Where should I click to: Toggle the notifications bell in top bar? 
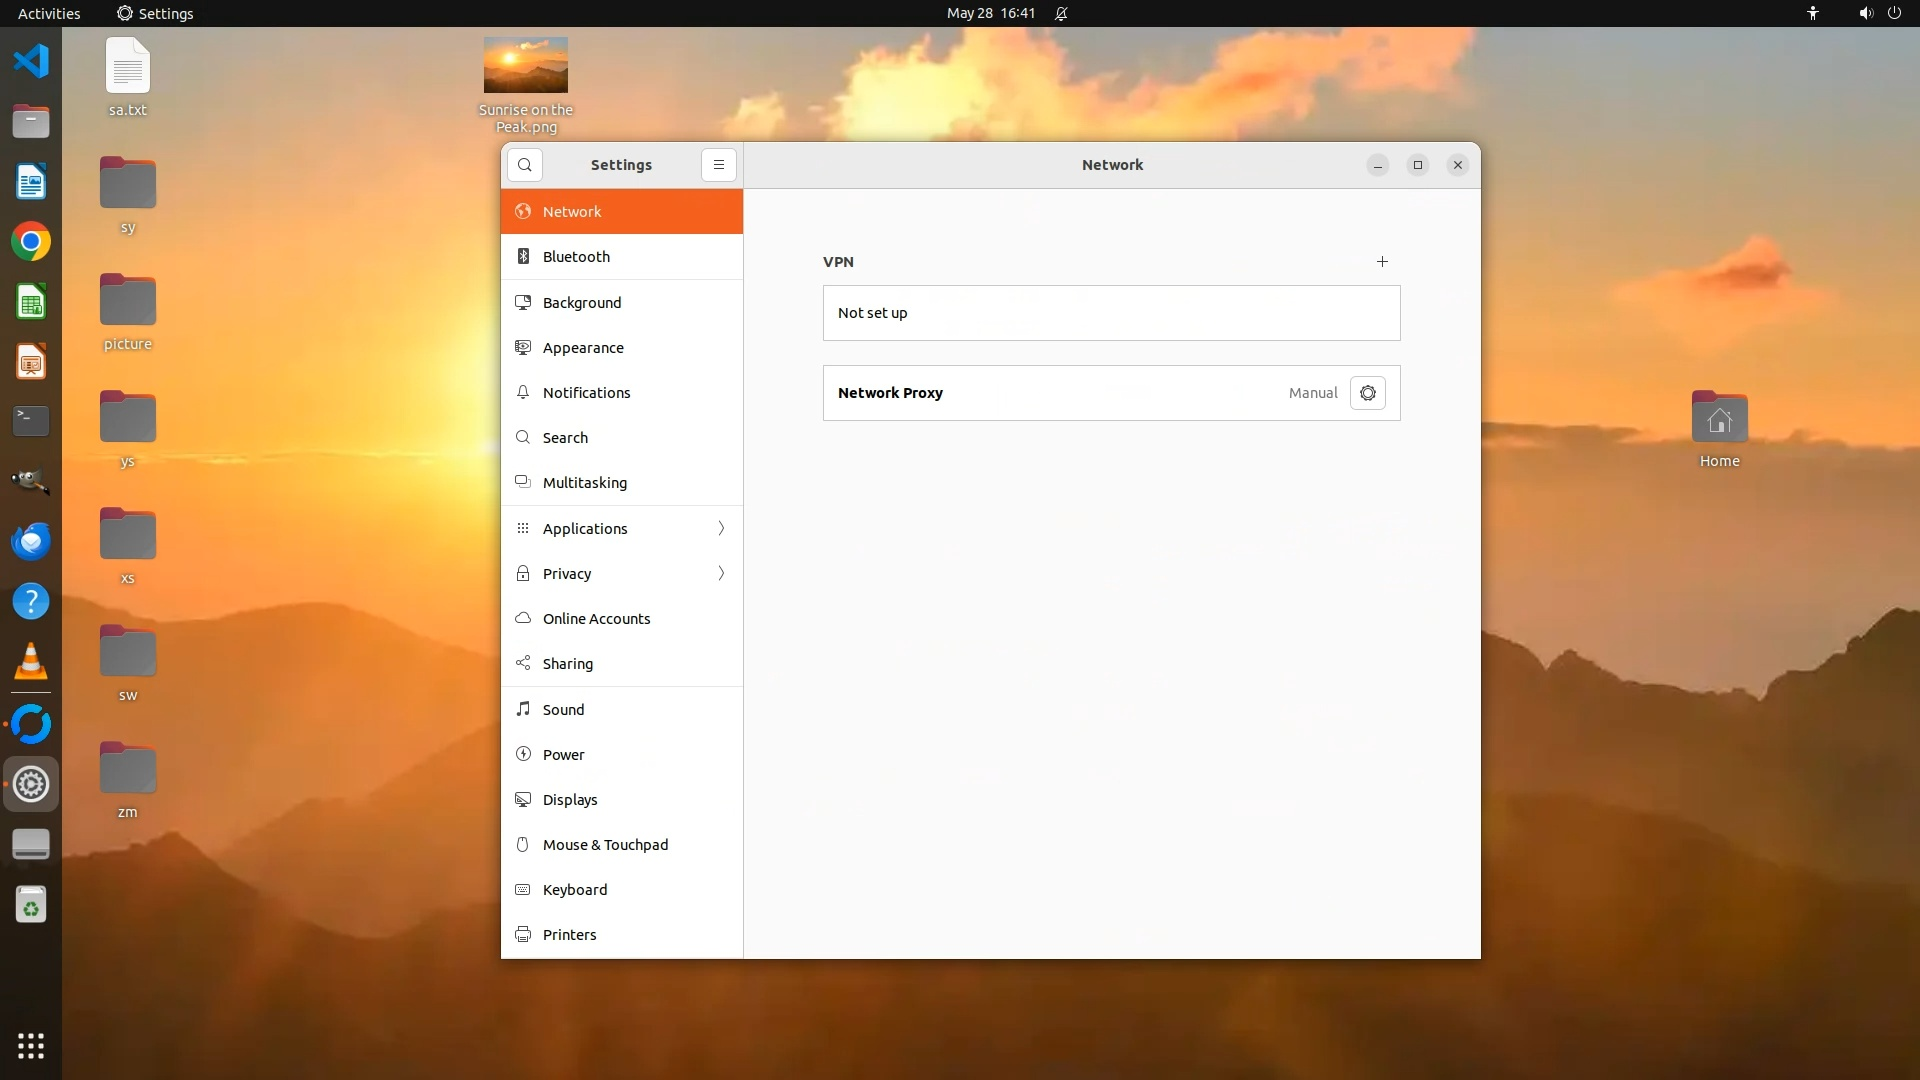[x=1061, y=13]
